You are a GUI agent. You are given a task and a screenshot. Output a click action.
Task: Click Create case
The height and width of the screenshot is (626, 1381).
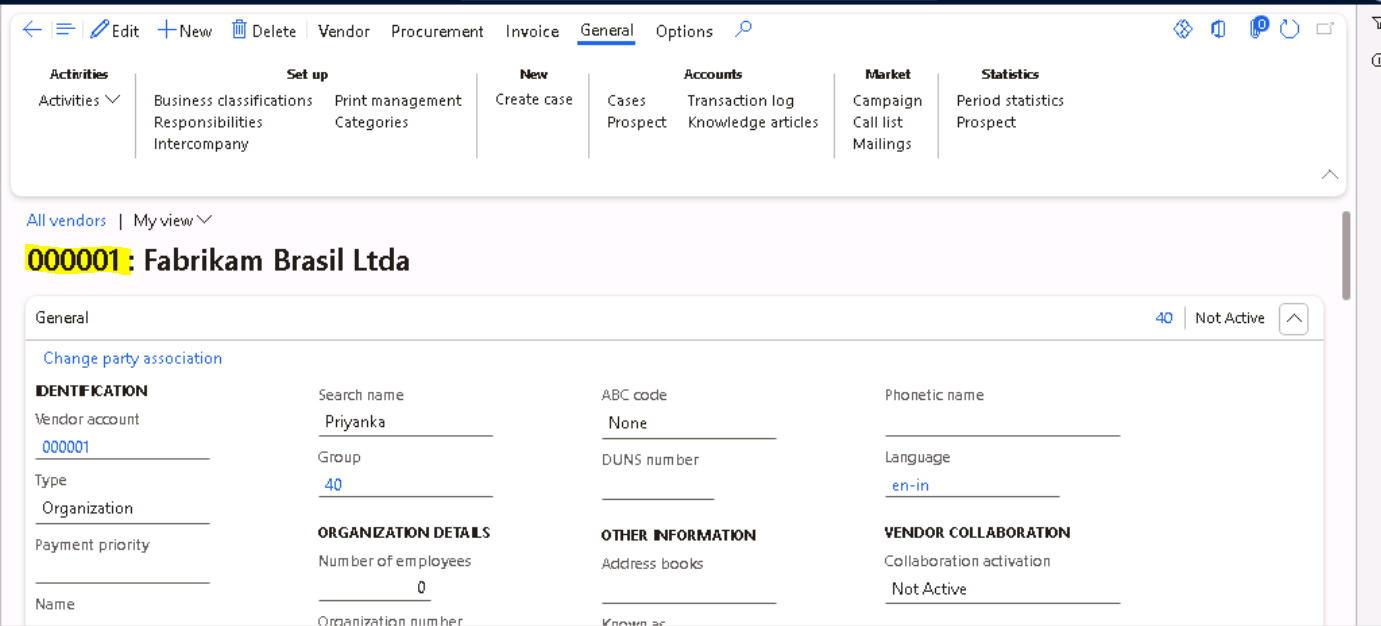[534, 99]
